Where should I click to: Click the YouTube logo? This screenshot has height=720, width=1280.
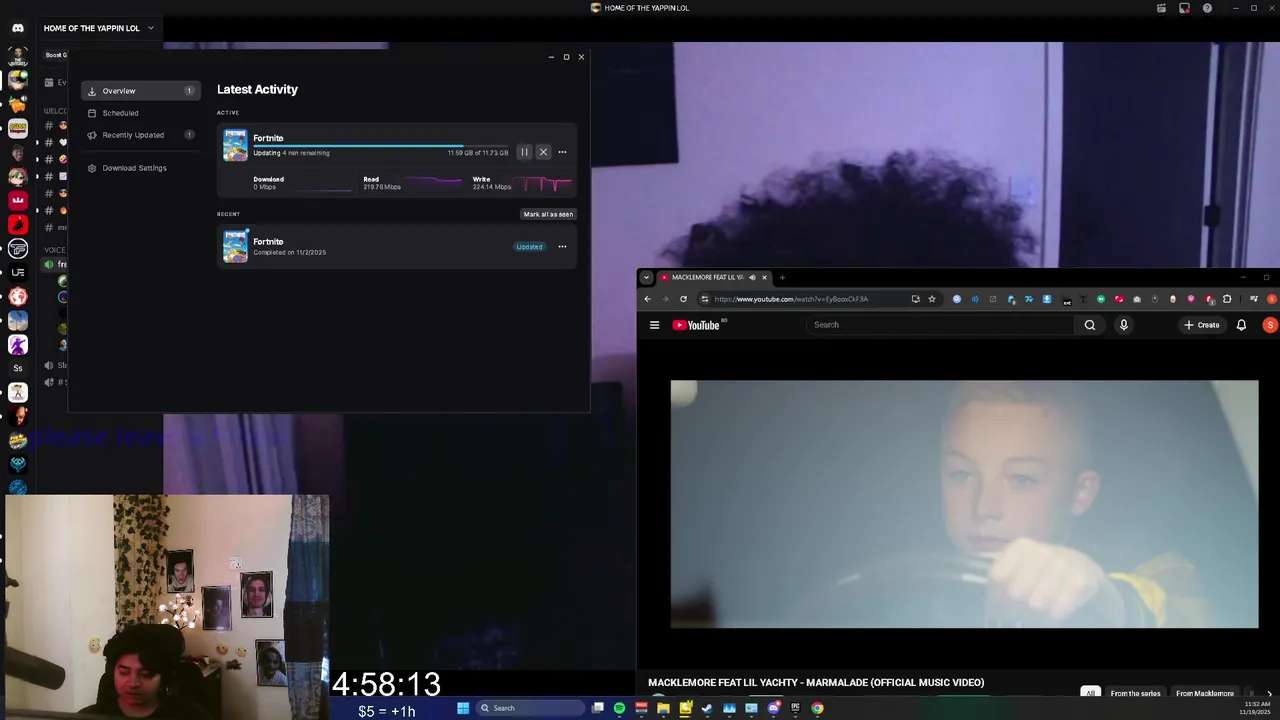696,325
